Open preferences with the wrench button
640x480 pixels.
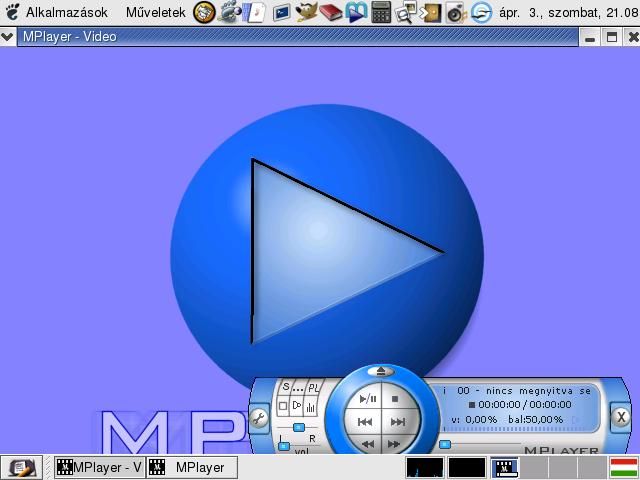click(x=259, y=418)
